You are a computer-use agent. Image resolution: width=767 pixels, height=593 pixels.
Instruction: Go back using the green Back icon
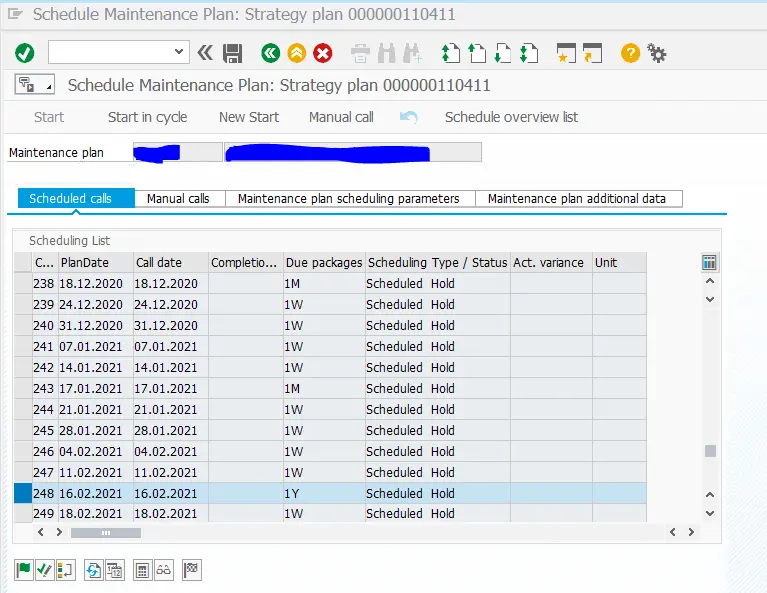[271, 53]
